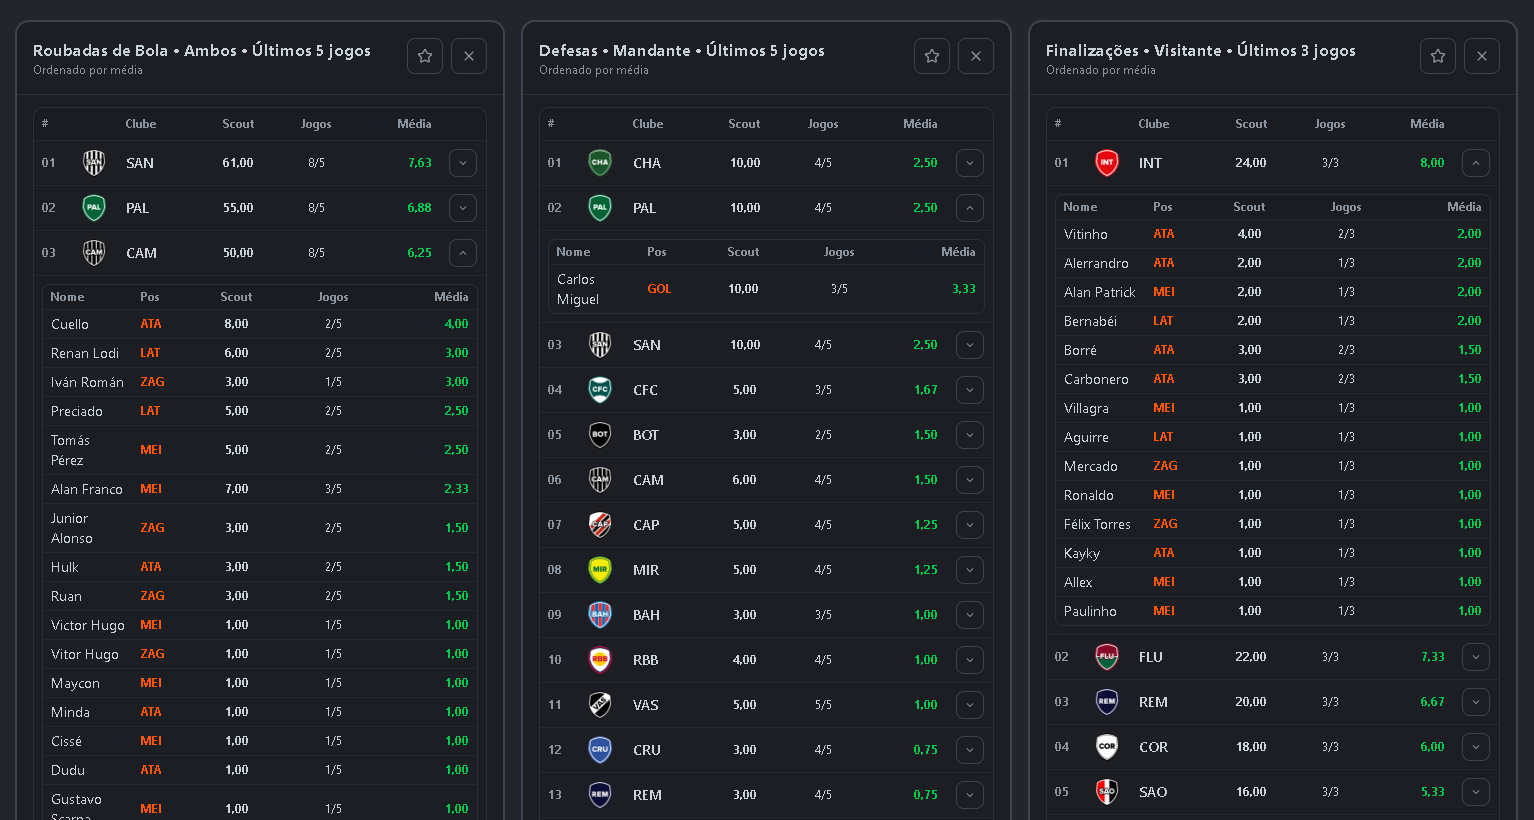Select the Carlos Miguel player row

click(x=765, y=288)
